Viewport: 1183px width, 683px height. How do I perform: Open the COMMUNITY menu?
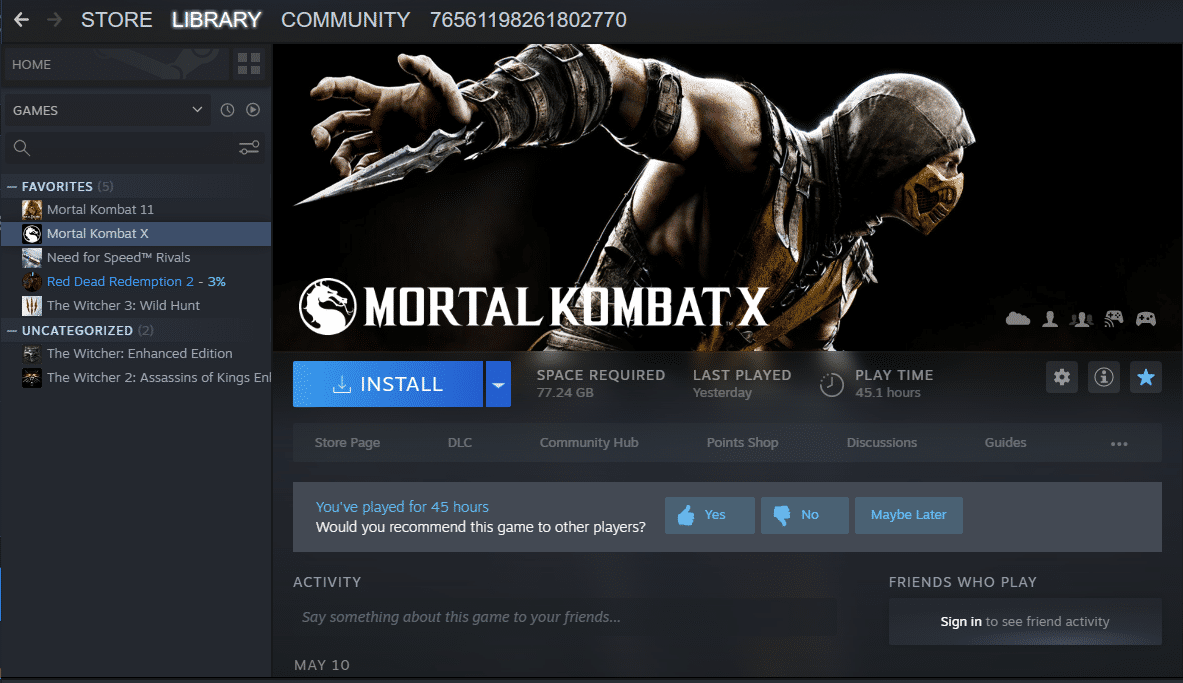coord(346,20)
